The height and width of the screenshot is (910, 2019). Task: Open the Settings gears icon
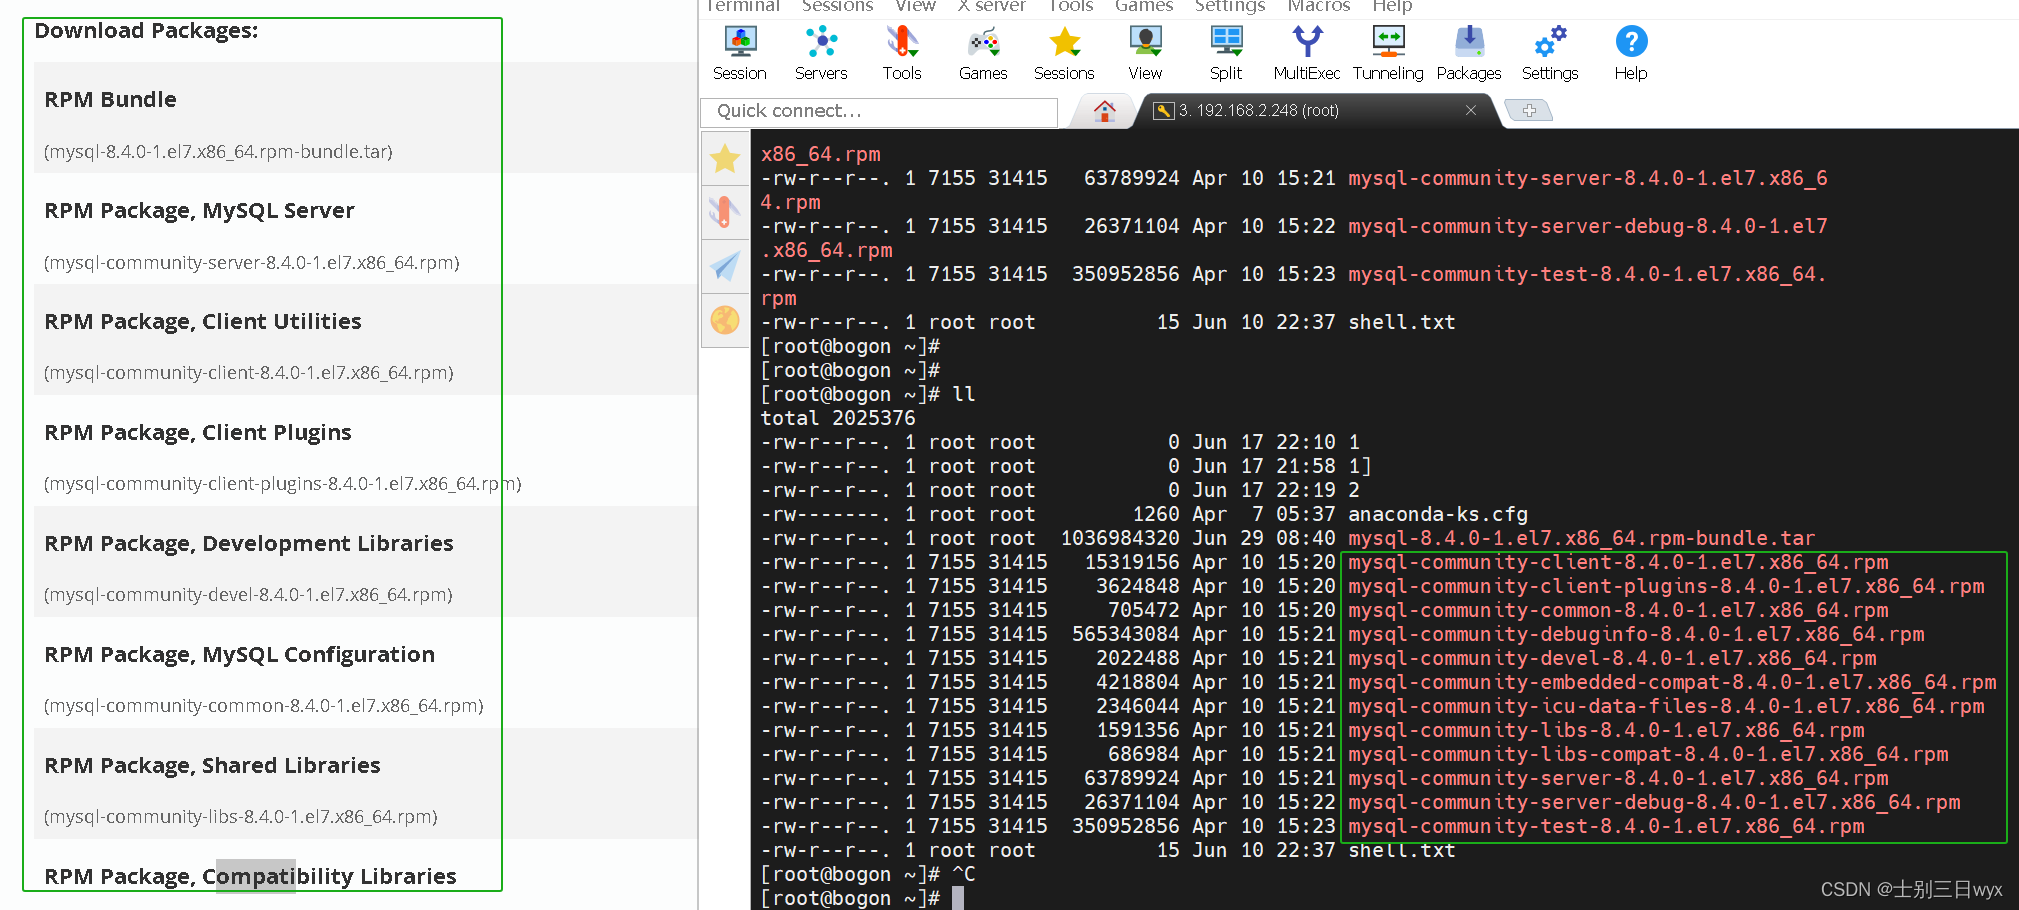(1550, 53)
